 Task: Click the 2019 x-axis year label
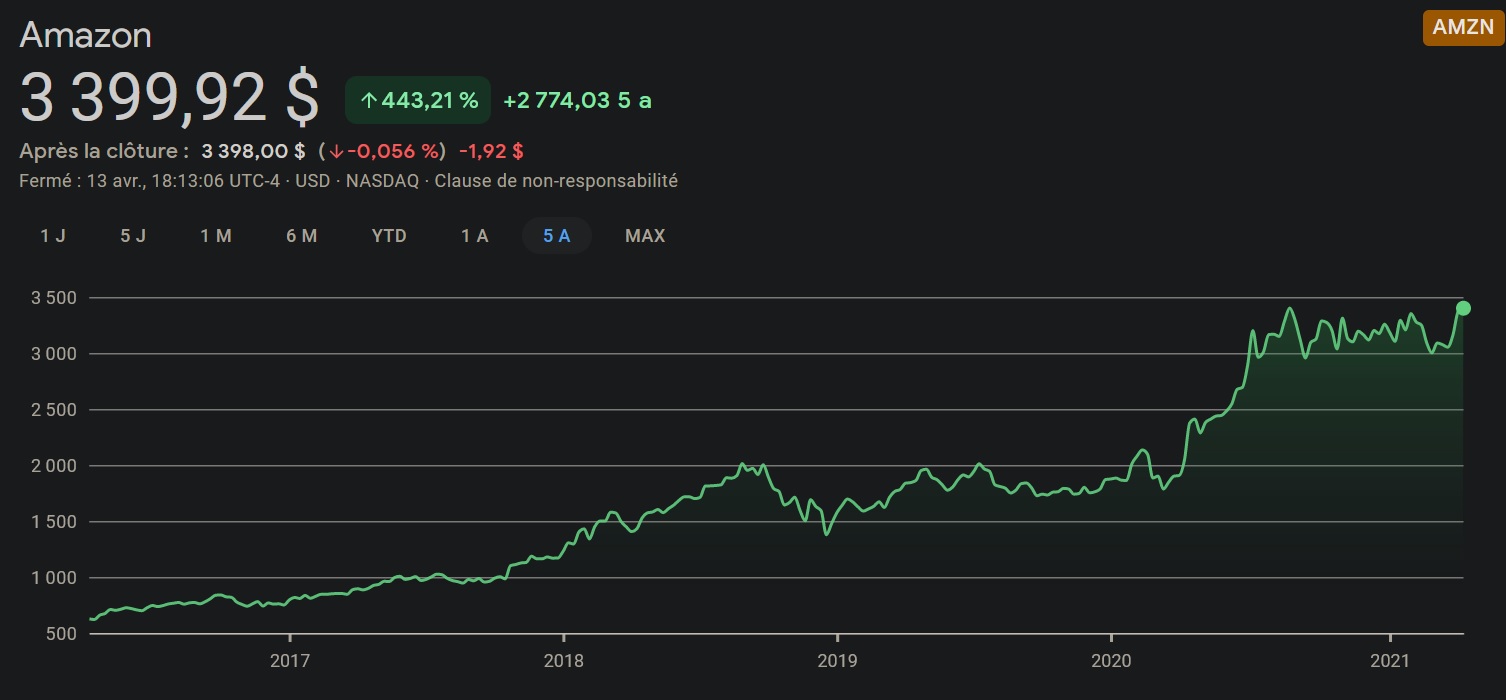(x=837, y=661)
